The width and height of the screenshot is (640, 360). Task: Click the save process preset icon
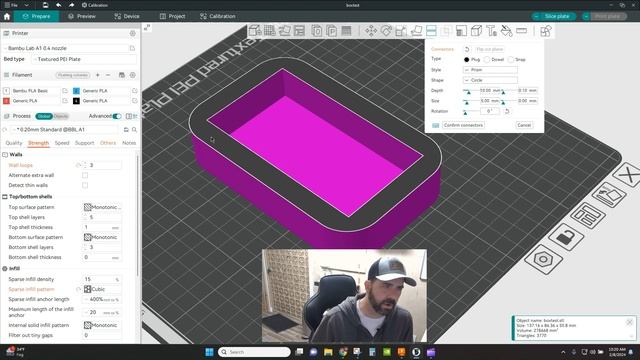point(126,129)
